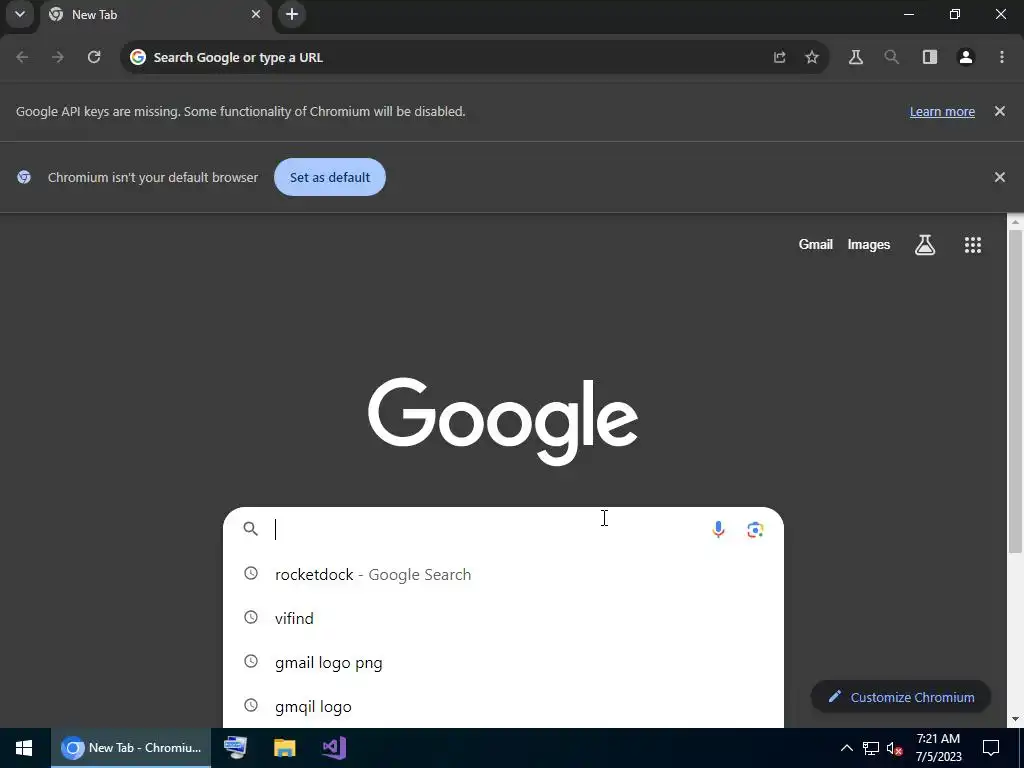Click the scrollbar up arrow

[x=1015, y=222]
